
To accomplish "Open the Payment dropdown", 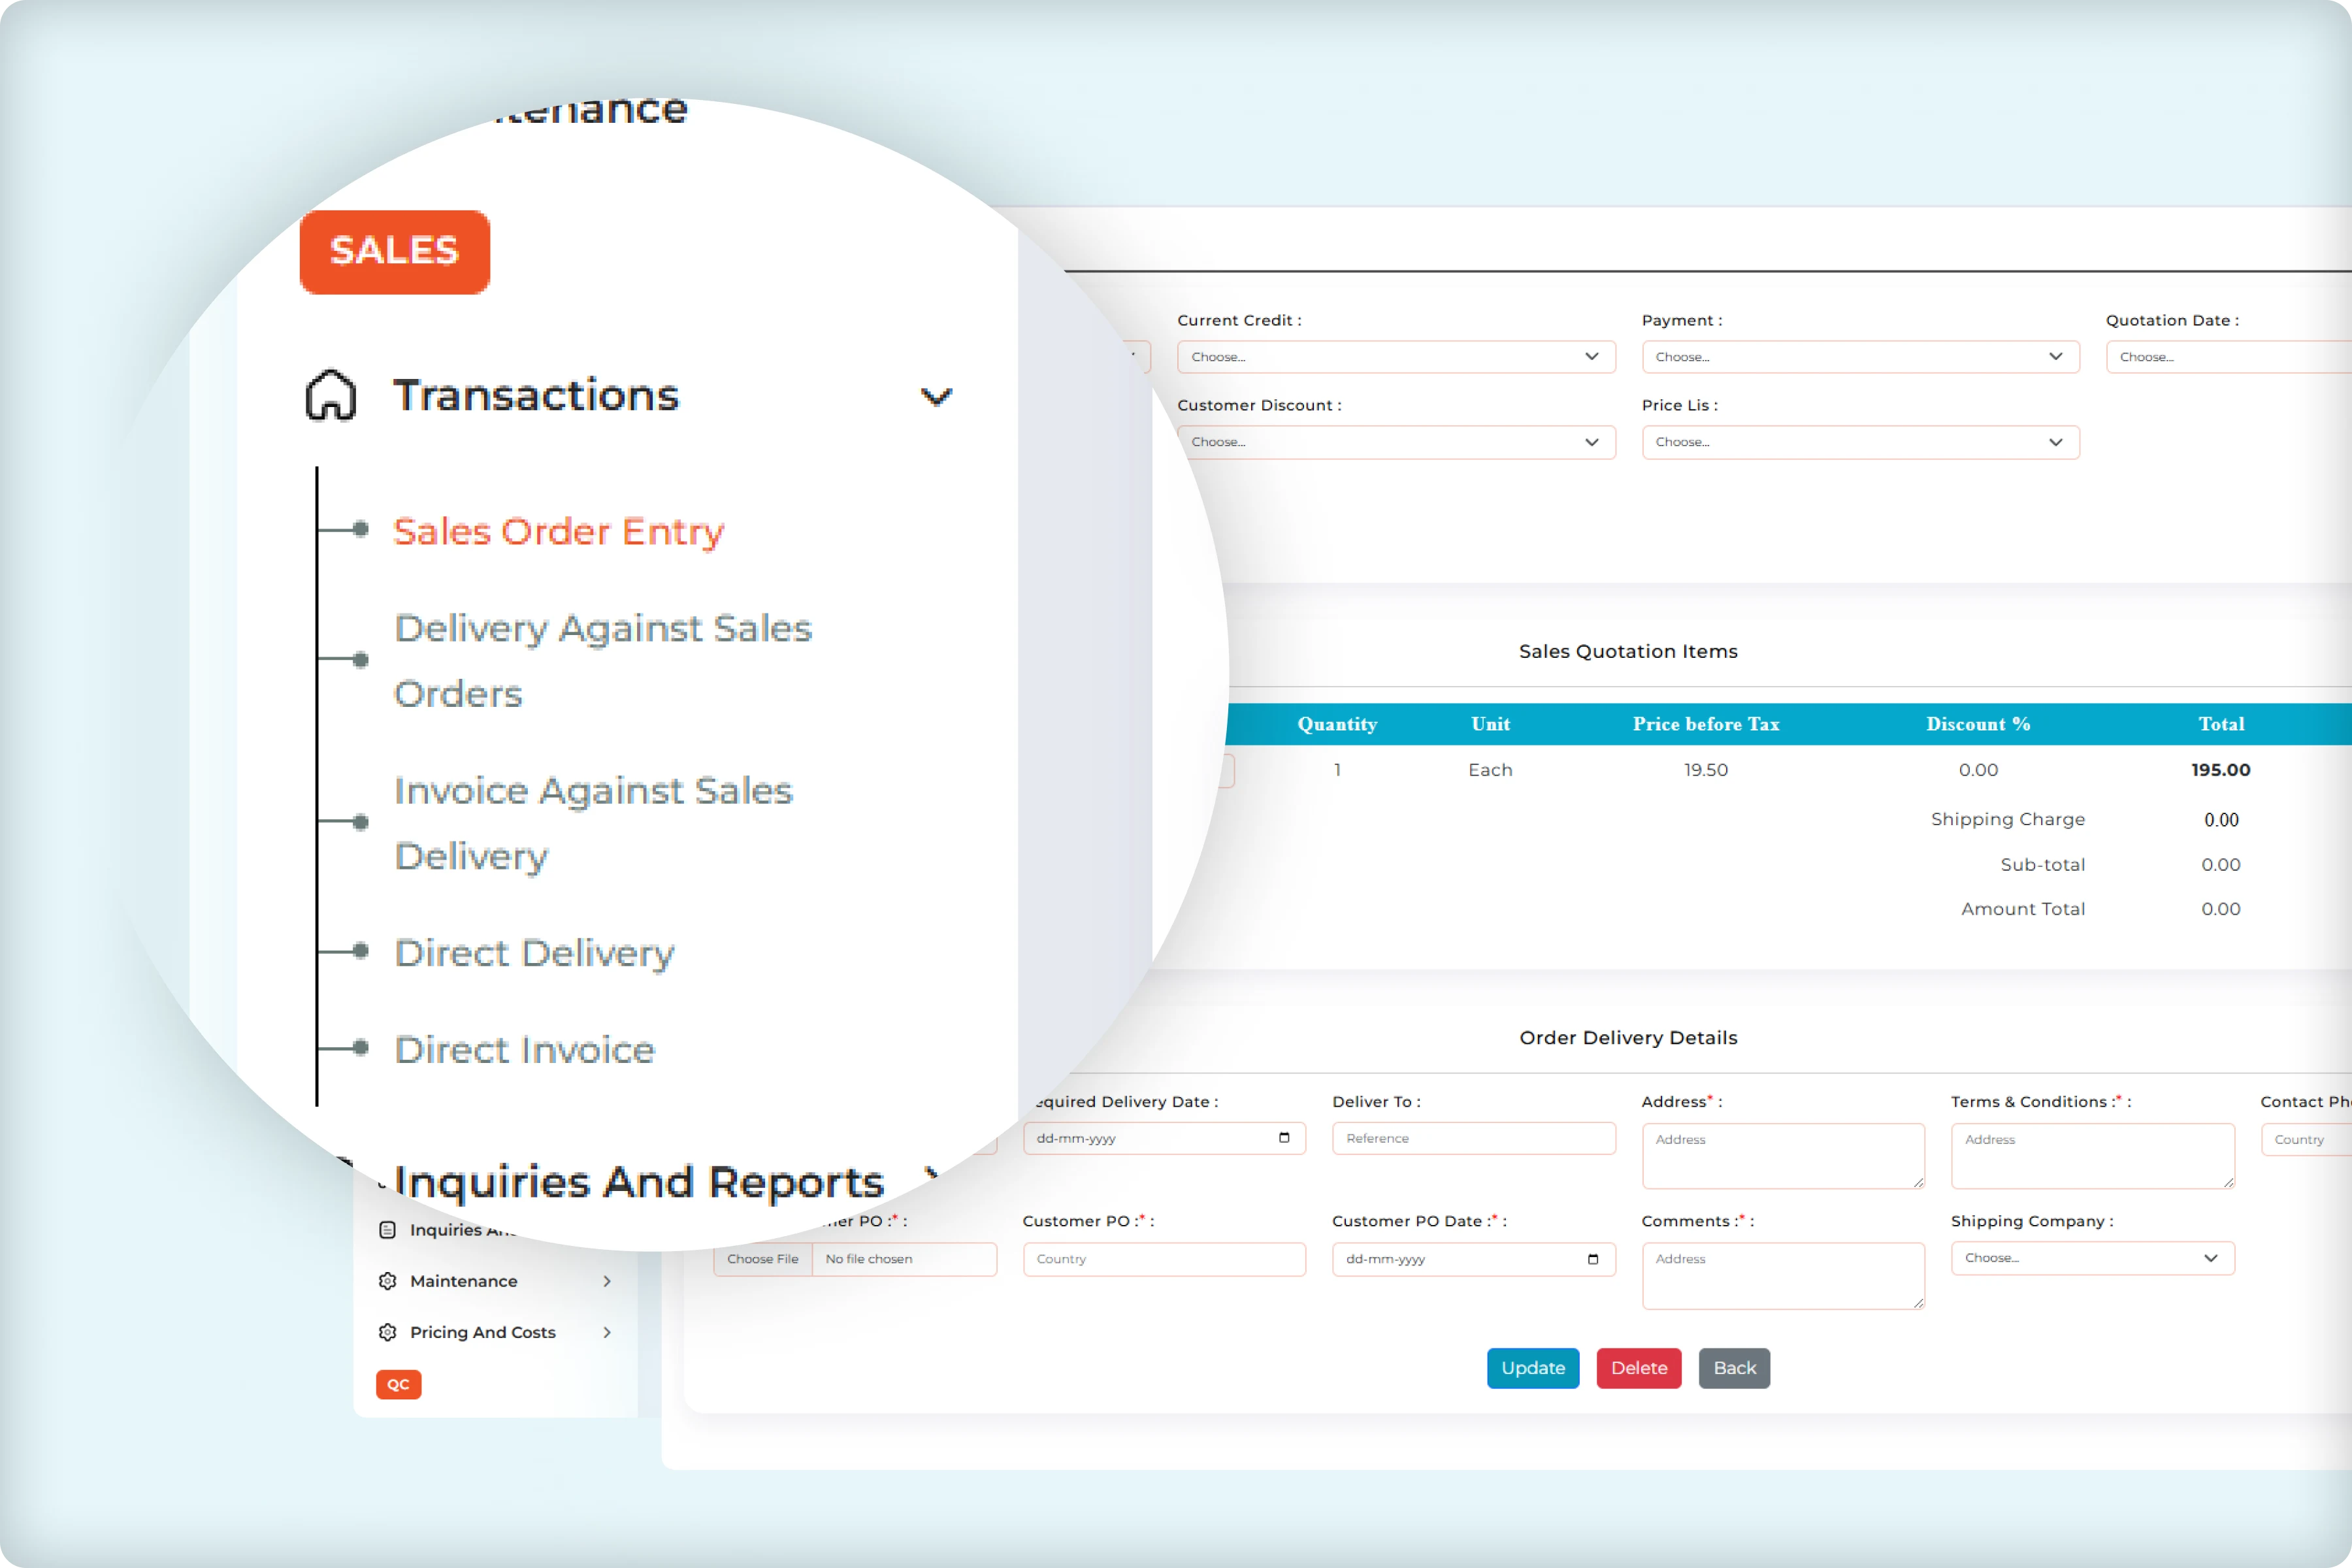I will [1859, 357].
